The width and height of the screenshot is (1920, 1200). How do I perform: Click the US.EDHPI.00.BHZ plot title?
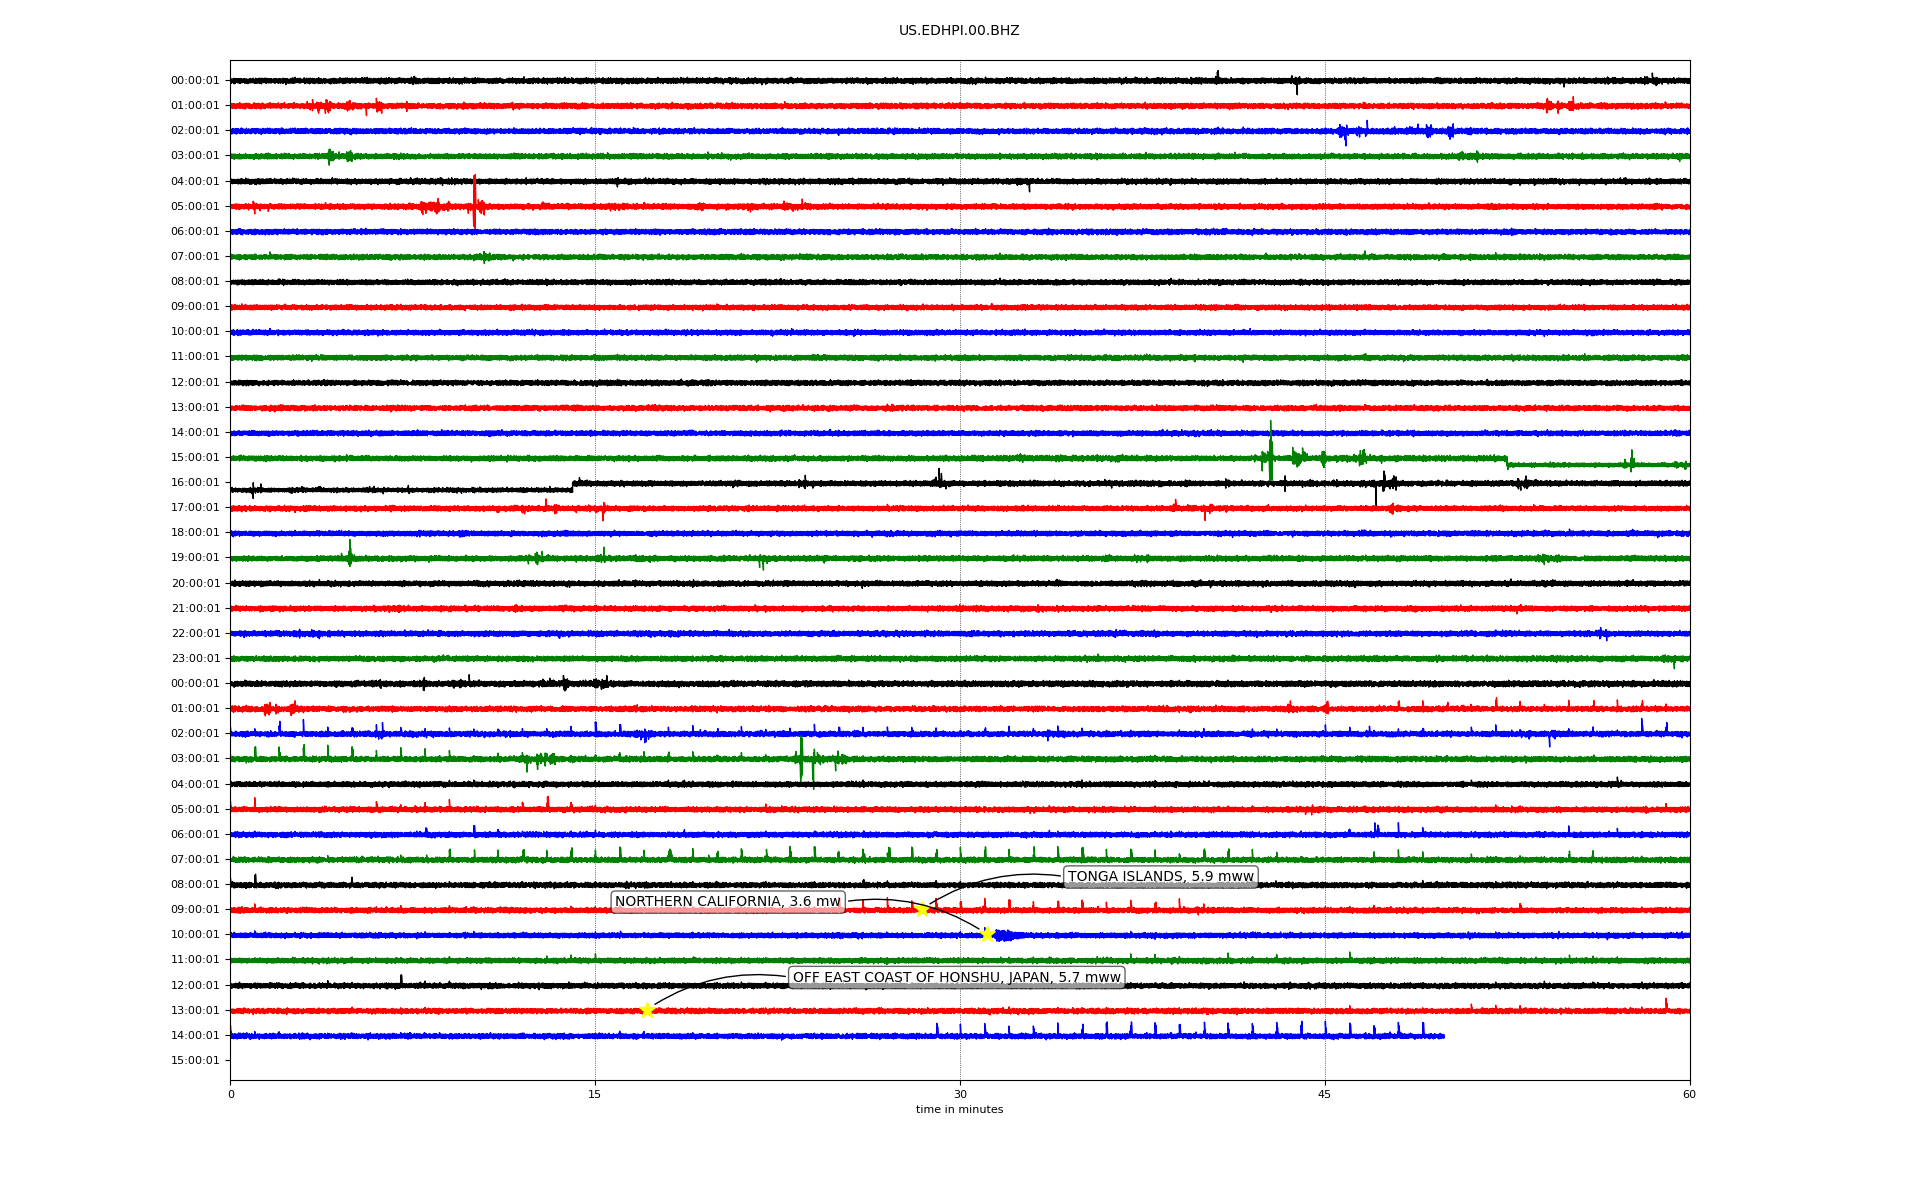(958, 31)
